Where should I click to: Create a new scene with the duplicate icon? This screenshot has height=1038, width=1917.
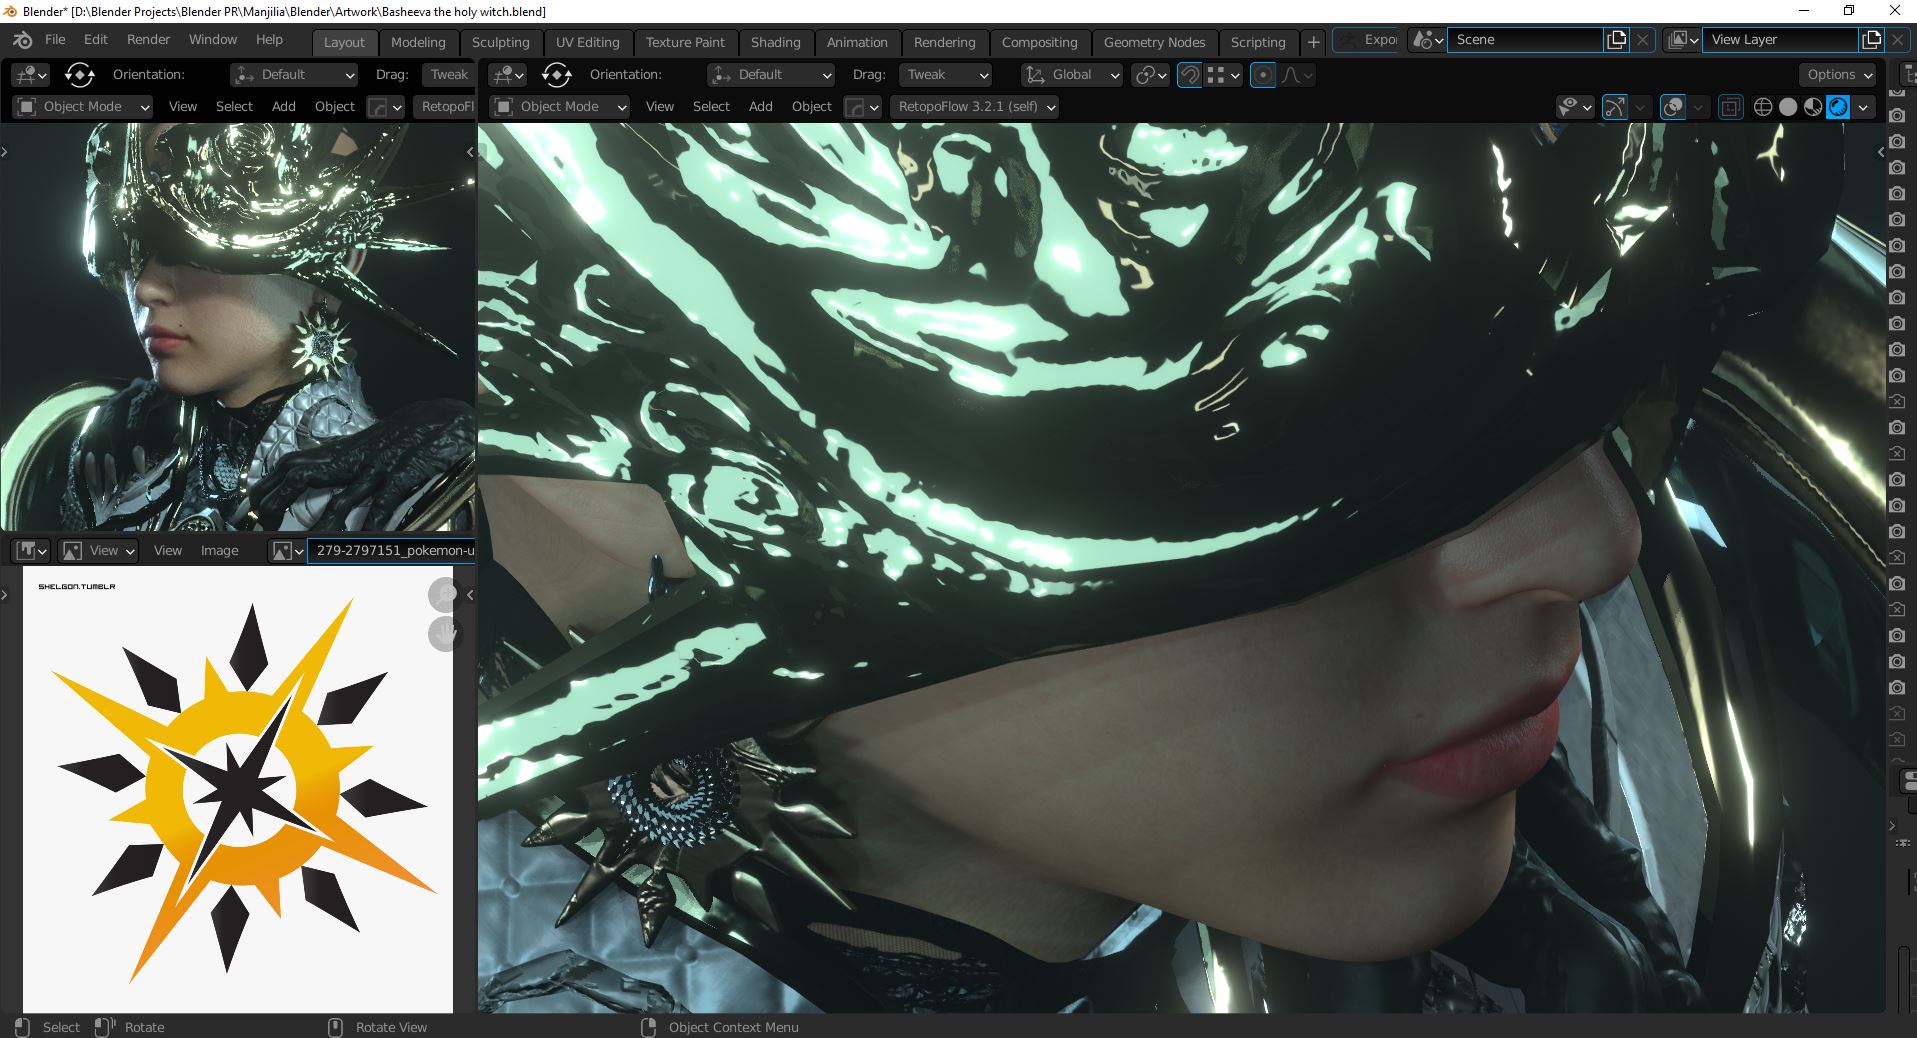1616,40
